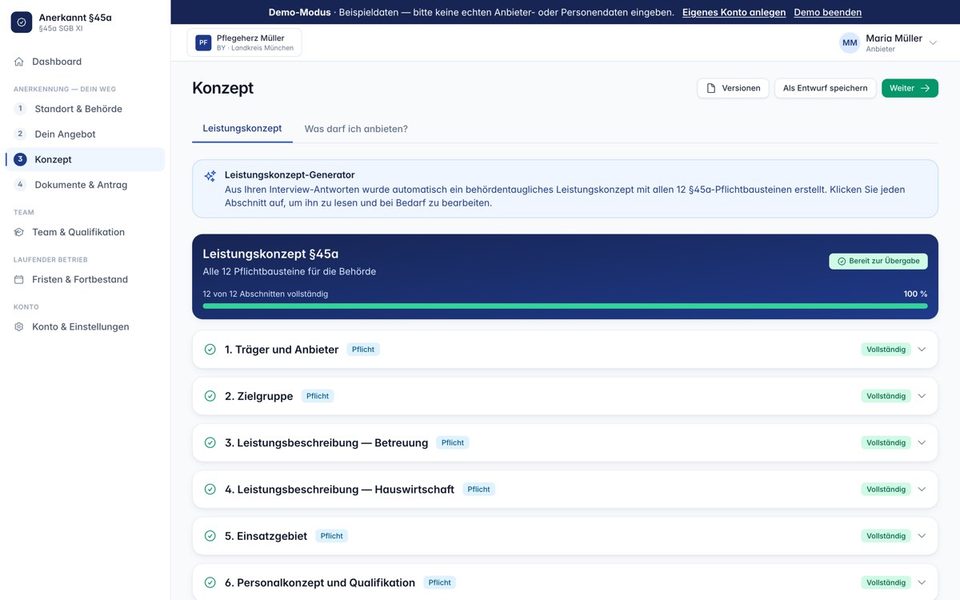Click the step 1 number badge in sidebar

[x=20, y=109]
